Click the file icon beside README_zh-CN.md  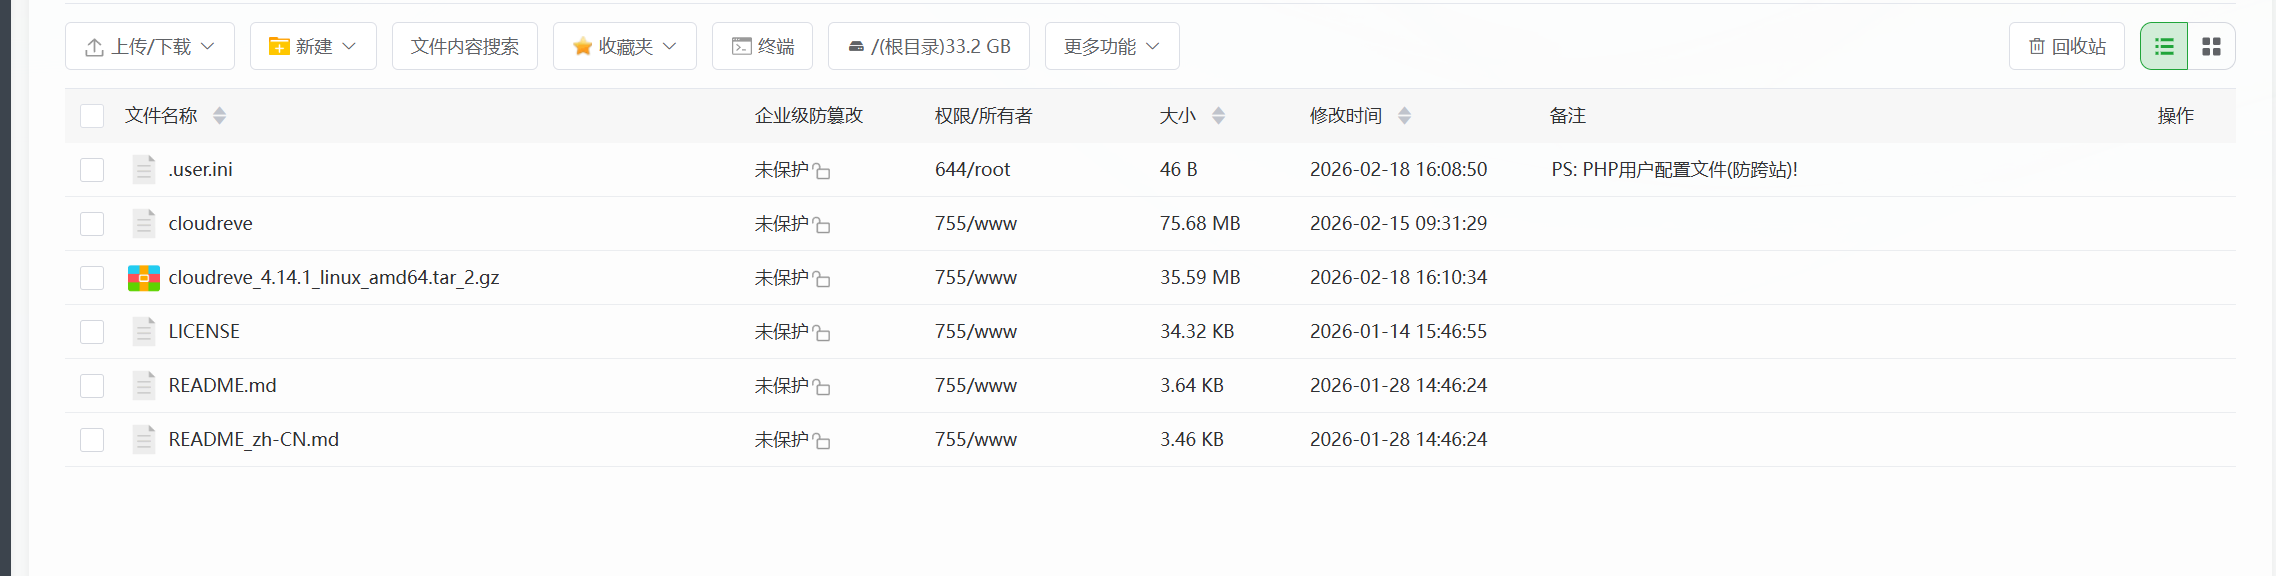click(144, 439)
